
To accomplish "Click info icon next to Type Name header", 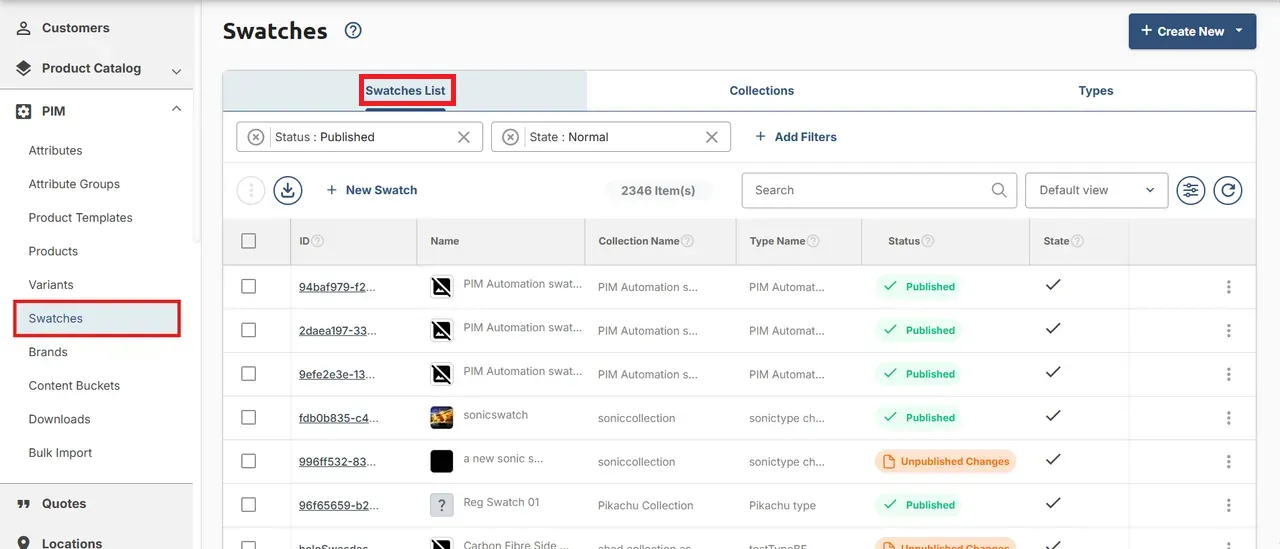I will coord(813,241).
